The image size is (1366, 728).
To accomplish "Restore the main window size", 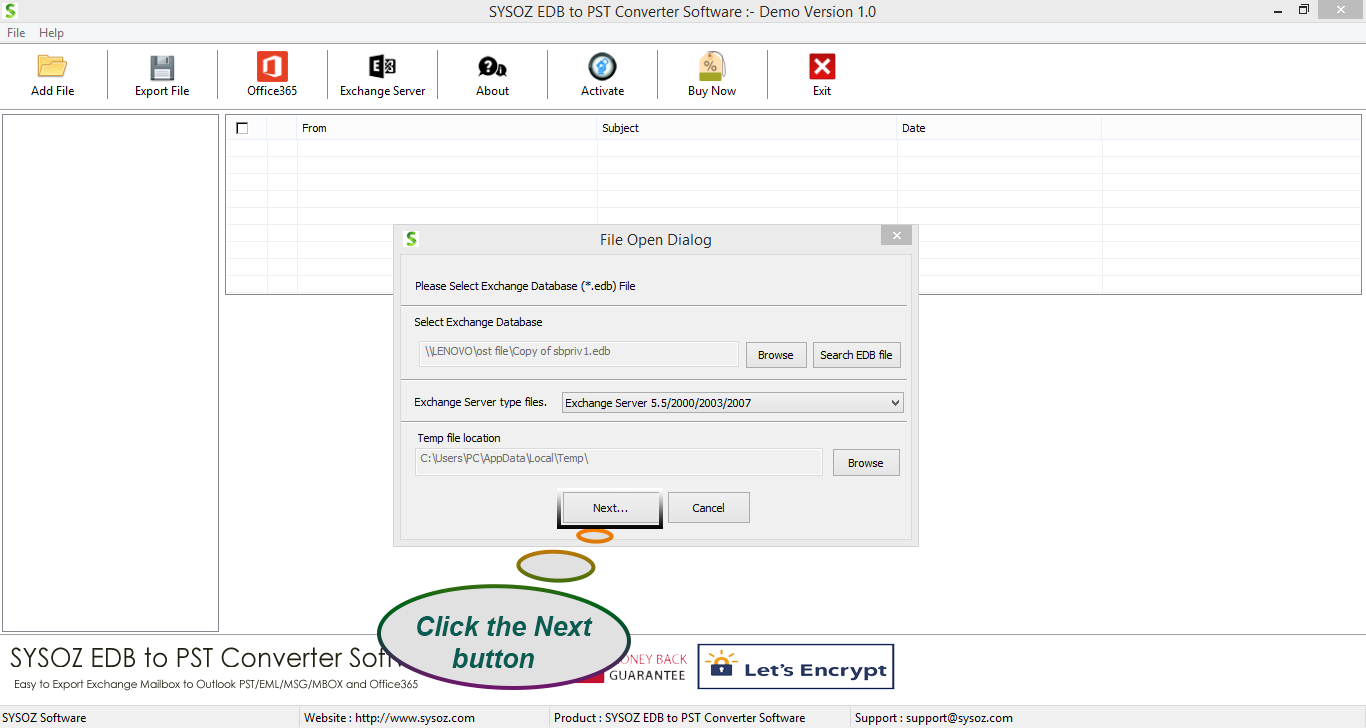I will click(1304, 10).
